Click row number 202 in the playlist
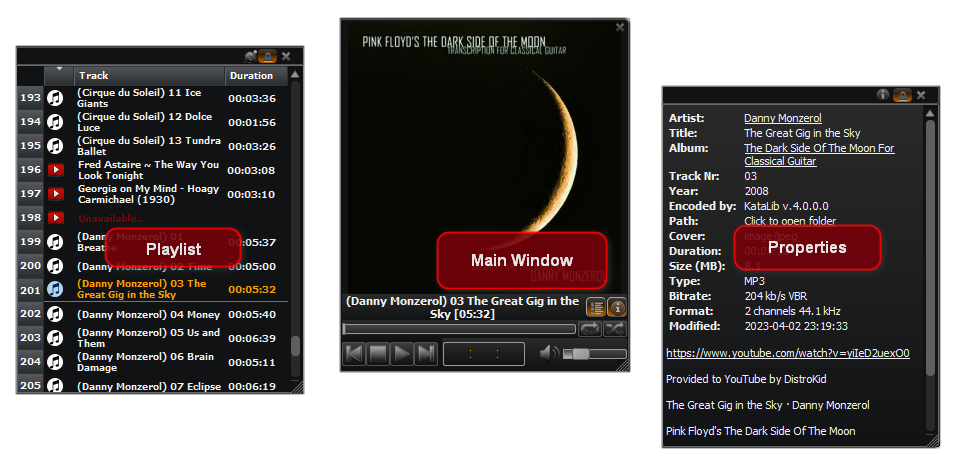960x462 pixels. [30, 314]
